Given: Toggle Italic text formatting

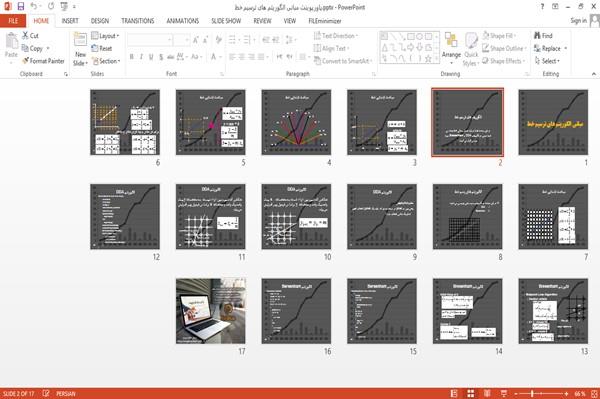Looking at the screenshot, I should coord(141,57).
